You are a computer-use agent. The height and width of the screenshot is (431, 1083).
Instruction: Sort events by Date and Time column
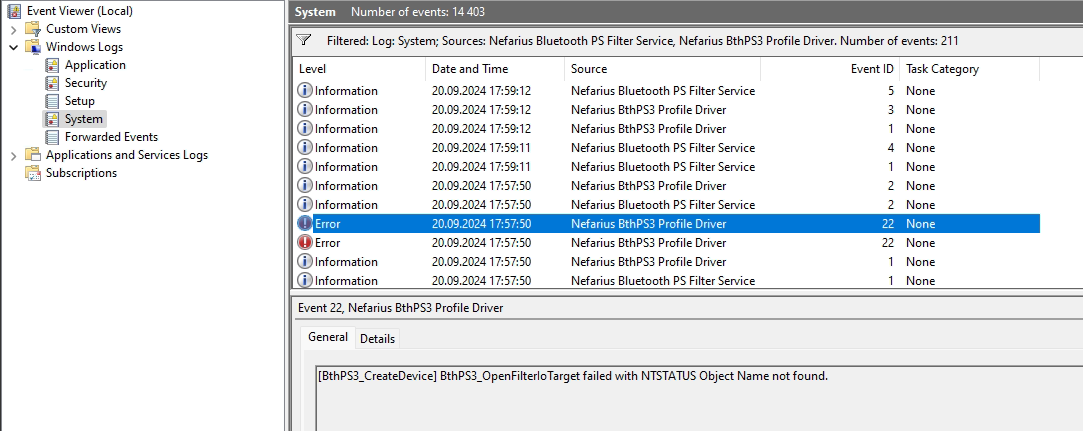coord(495,69)
